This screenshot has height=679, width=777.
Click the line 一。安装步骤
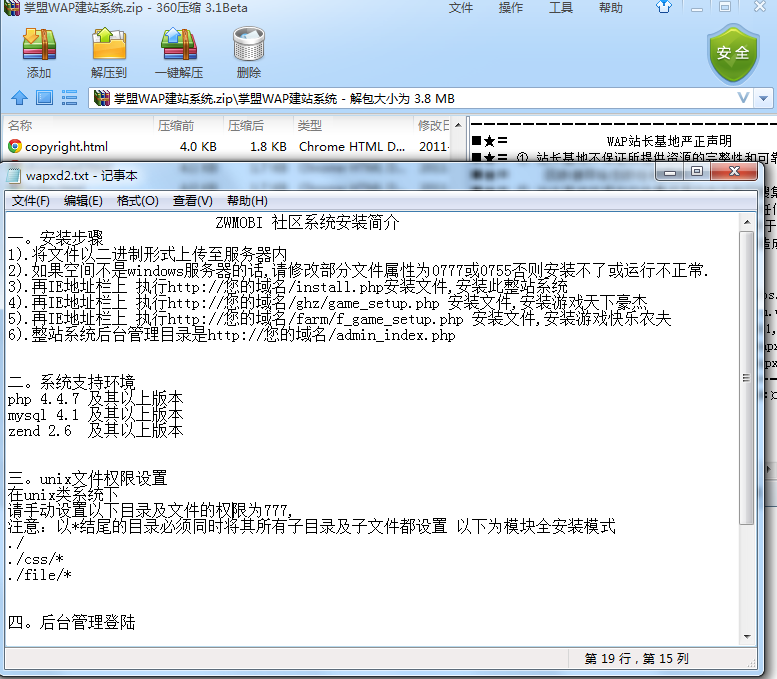(x=56, y=238)
